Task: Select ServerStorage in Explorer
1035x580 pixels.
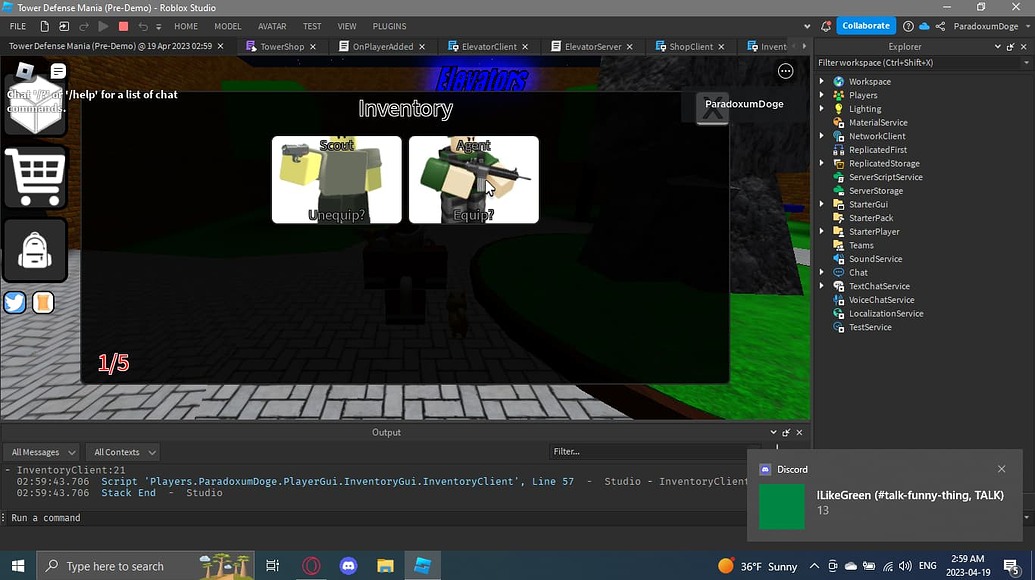Action: (875, 191)
